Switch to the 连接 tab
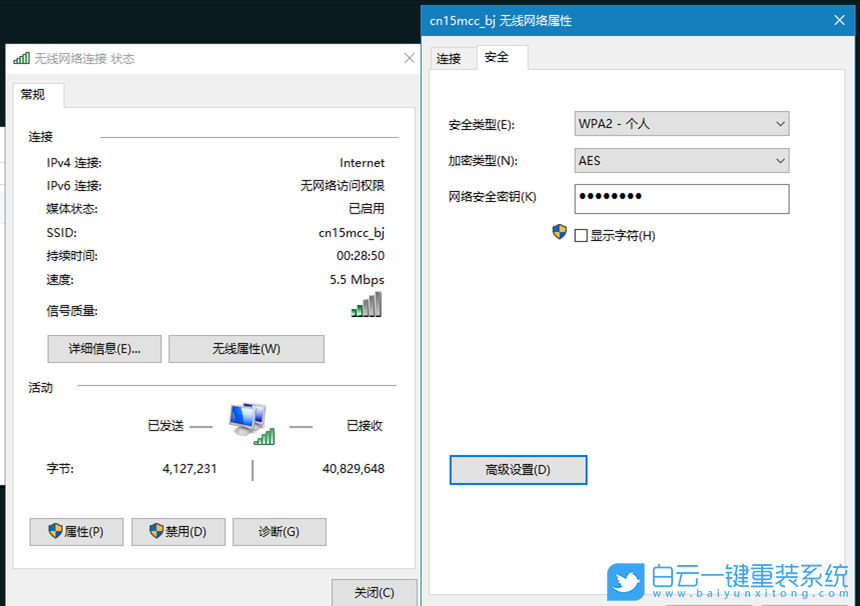 pos(453,58)
